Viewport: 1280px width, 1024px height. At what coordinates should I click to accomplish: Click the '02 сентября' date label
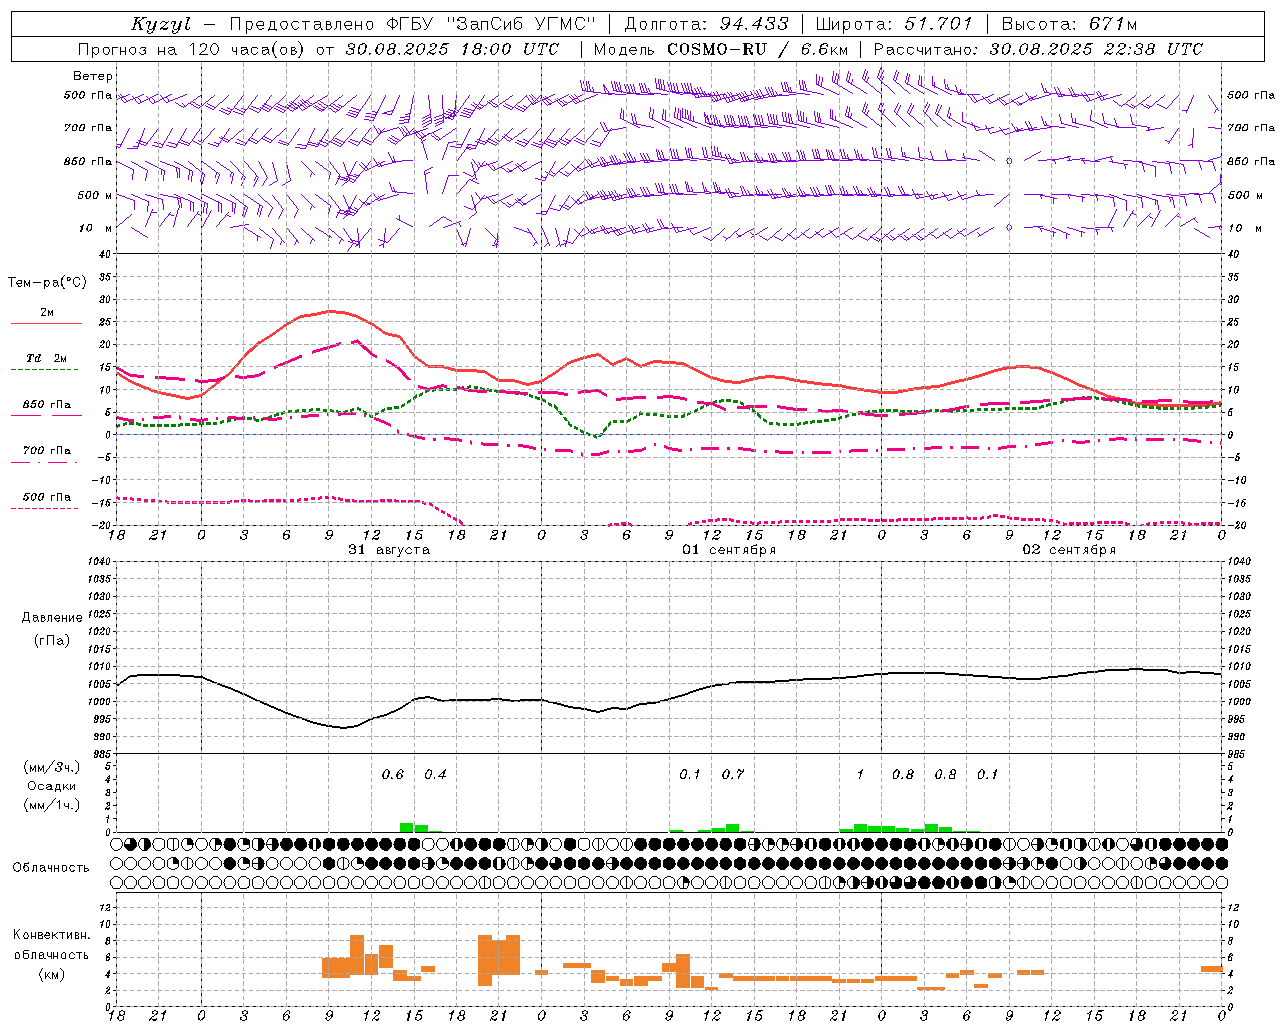point(1069,550)
